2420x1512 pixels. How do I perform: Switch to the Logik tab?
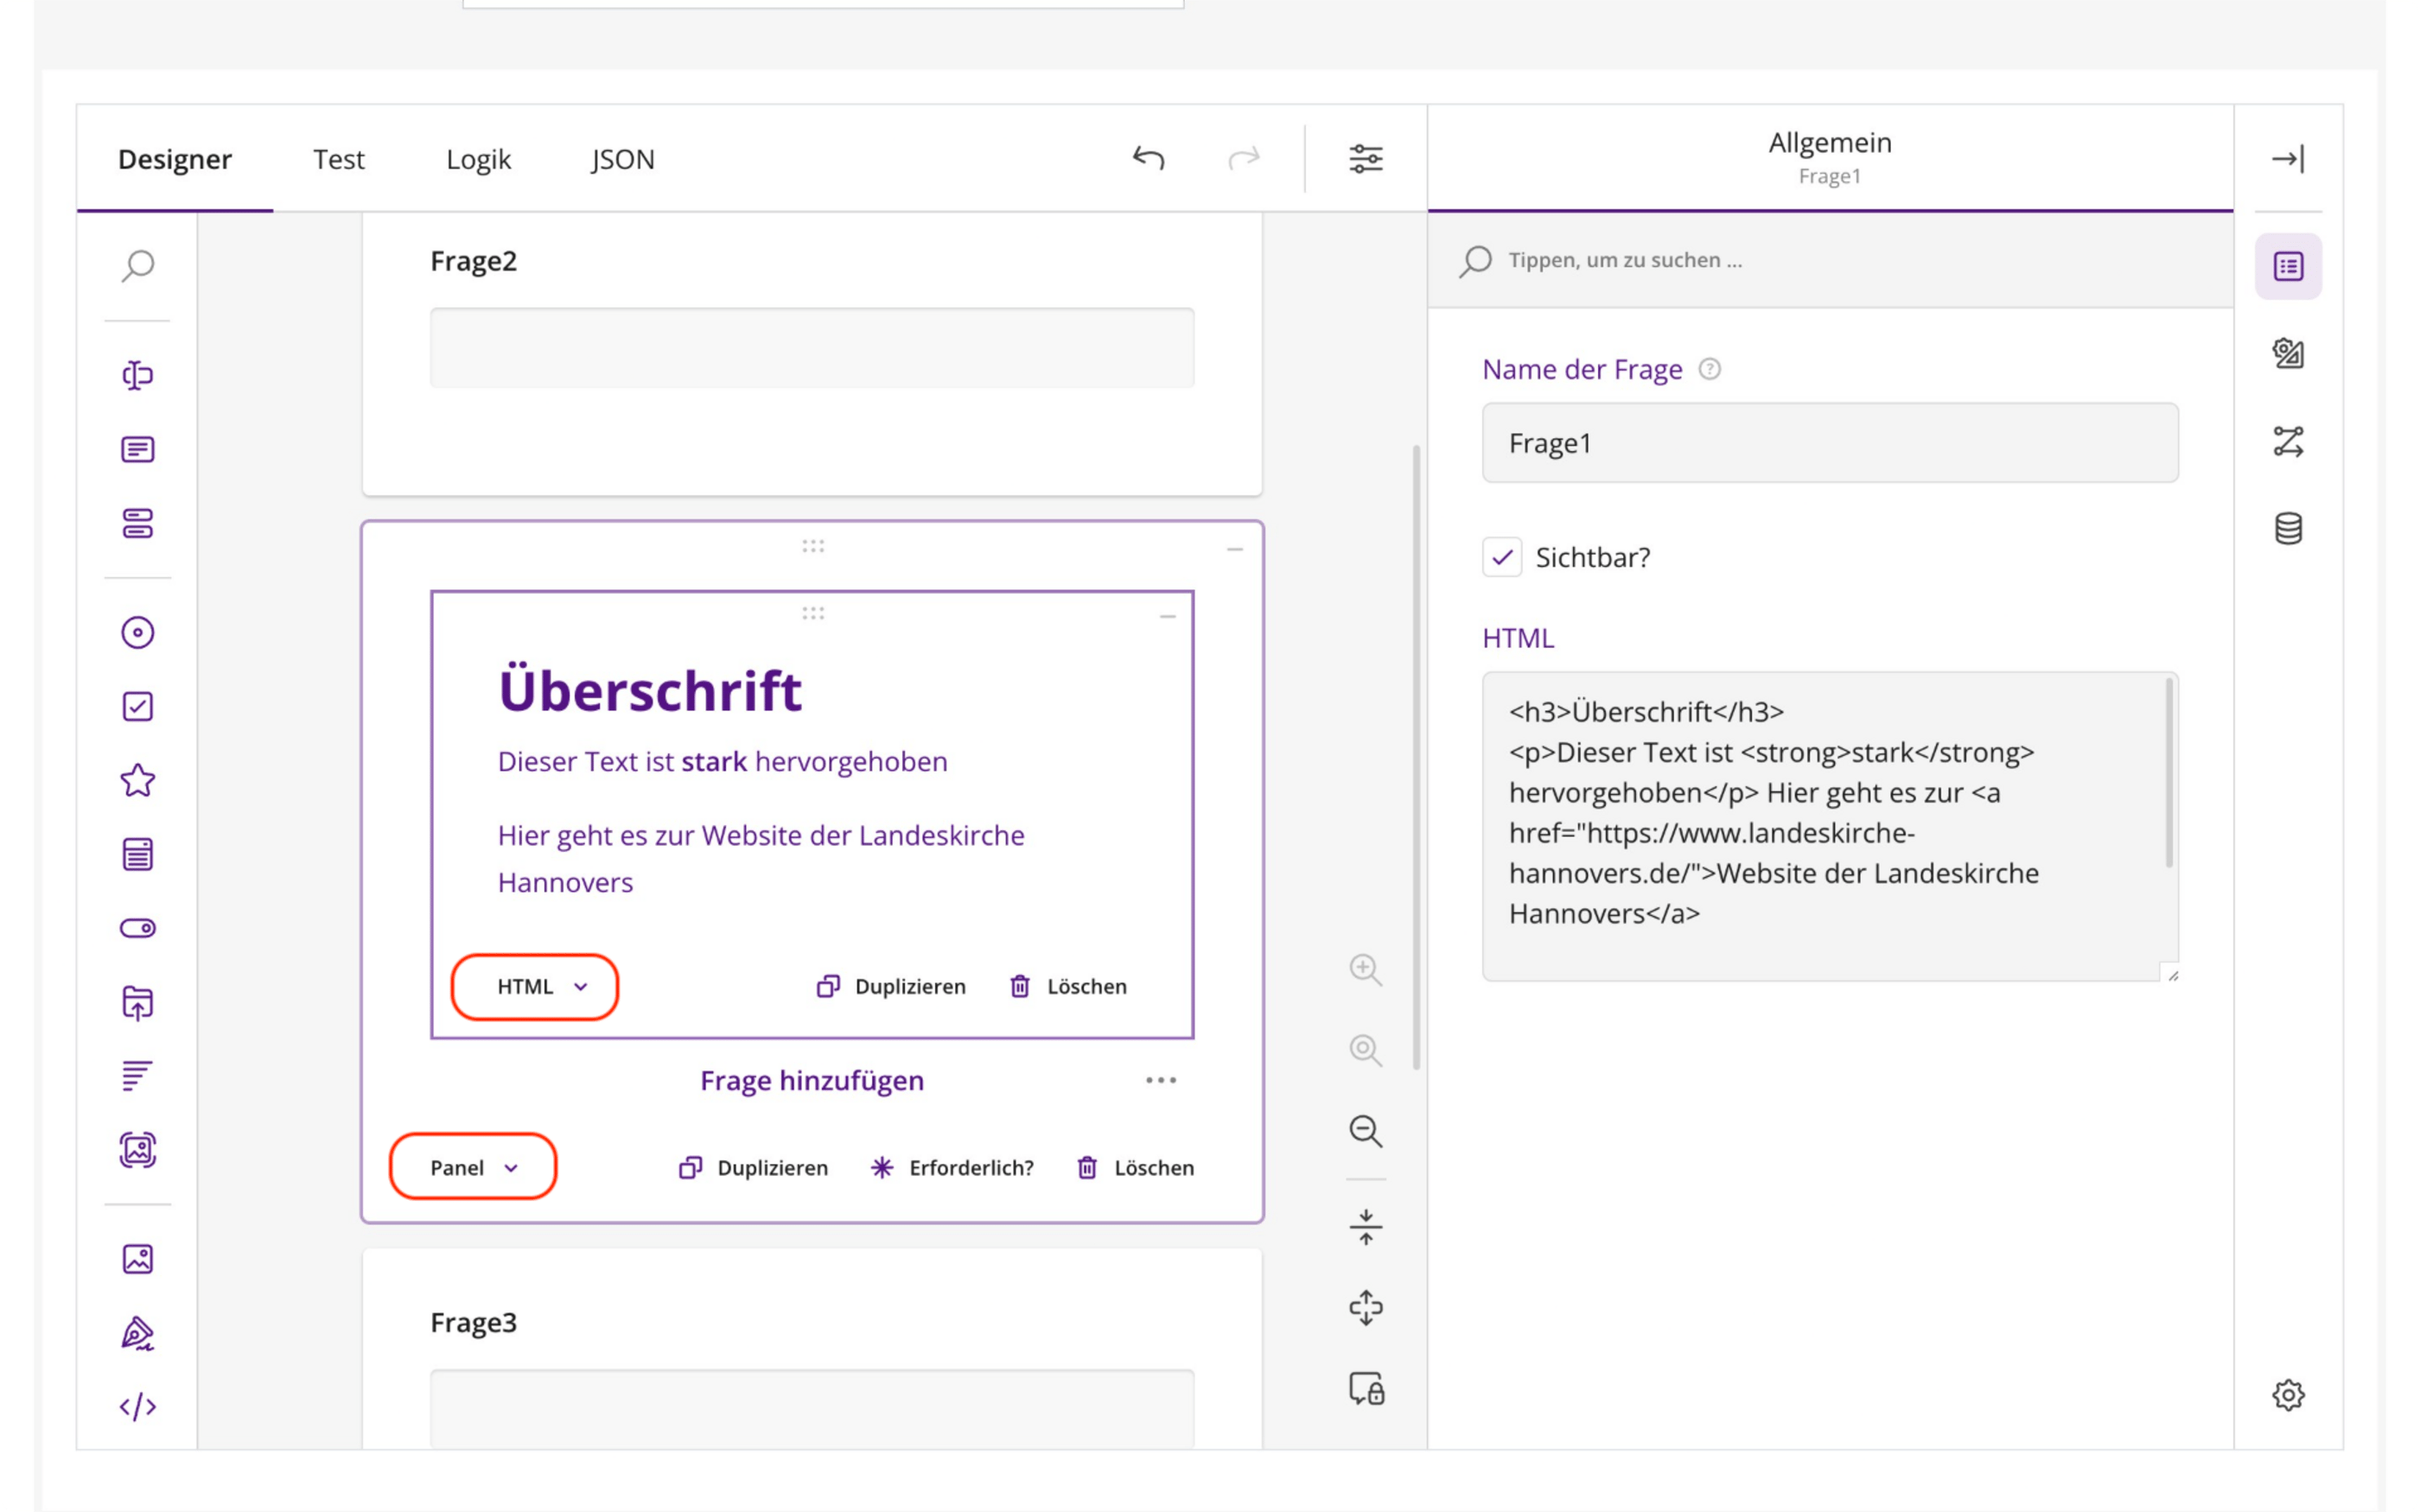[x=478, y=159]
